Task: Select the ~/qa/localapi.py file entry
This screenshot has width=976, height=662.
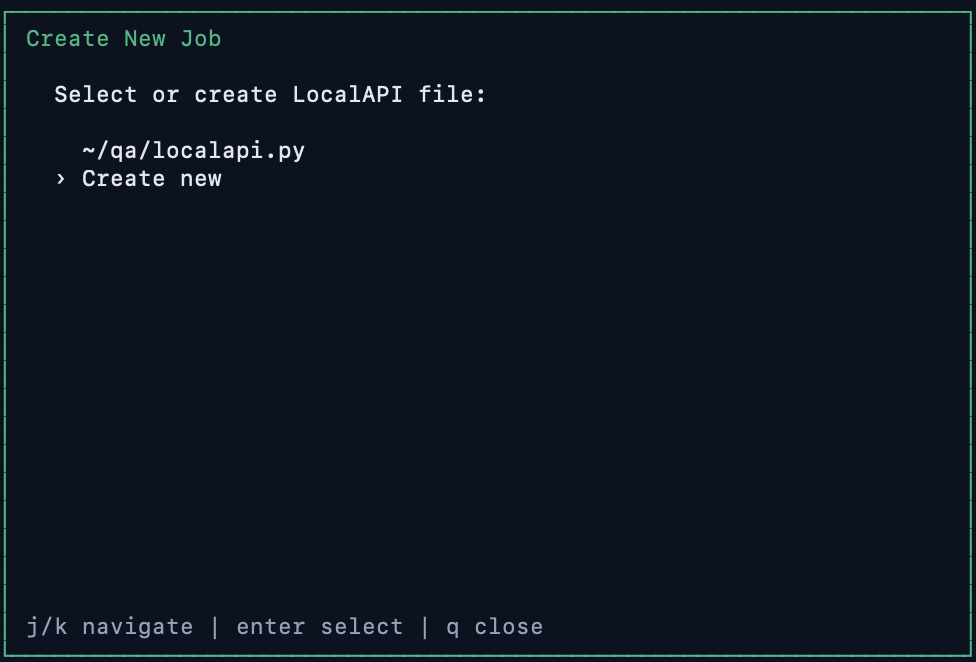Action: click(x=193, y=150)
